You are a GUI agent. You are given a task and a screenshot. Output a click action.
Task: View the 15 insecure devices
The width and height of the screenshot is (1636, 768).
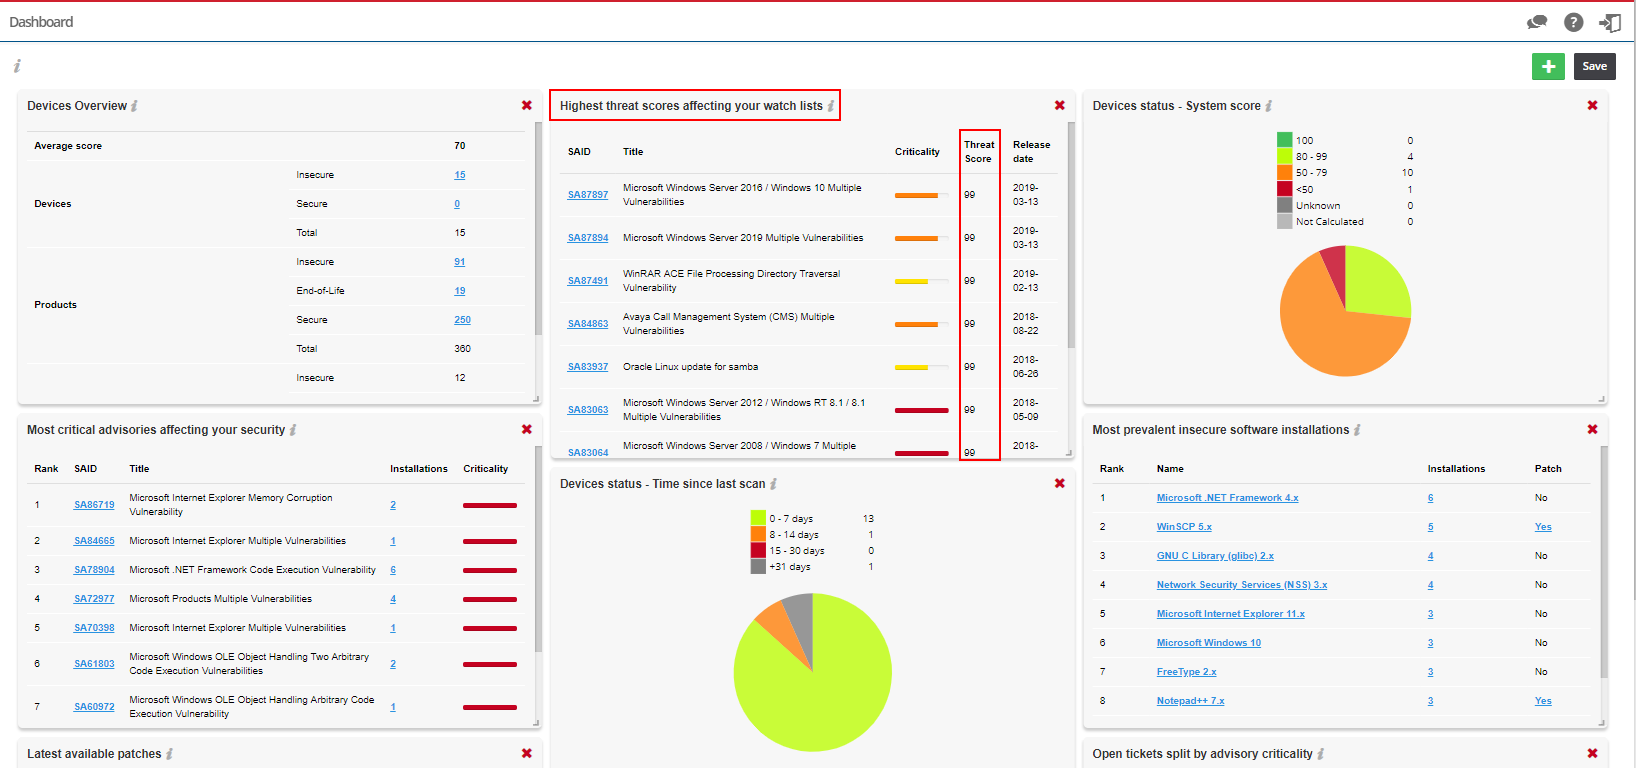click(x=460, y=175)
